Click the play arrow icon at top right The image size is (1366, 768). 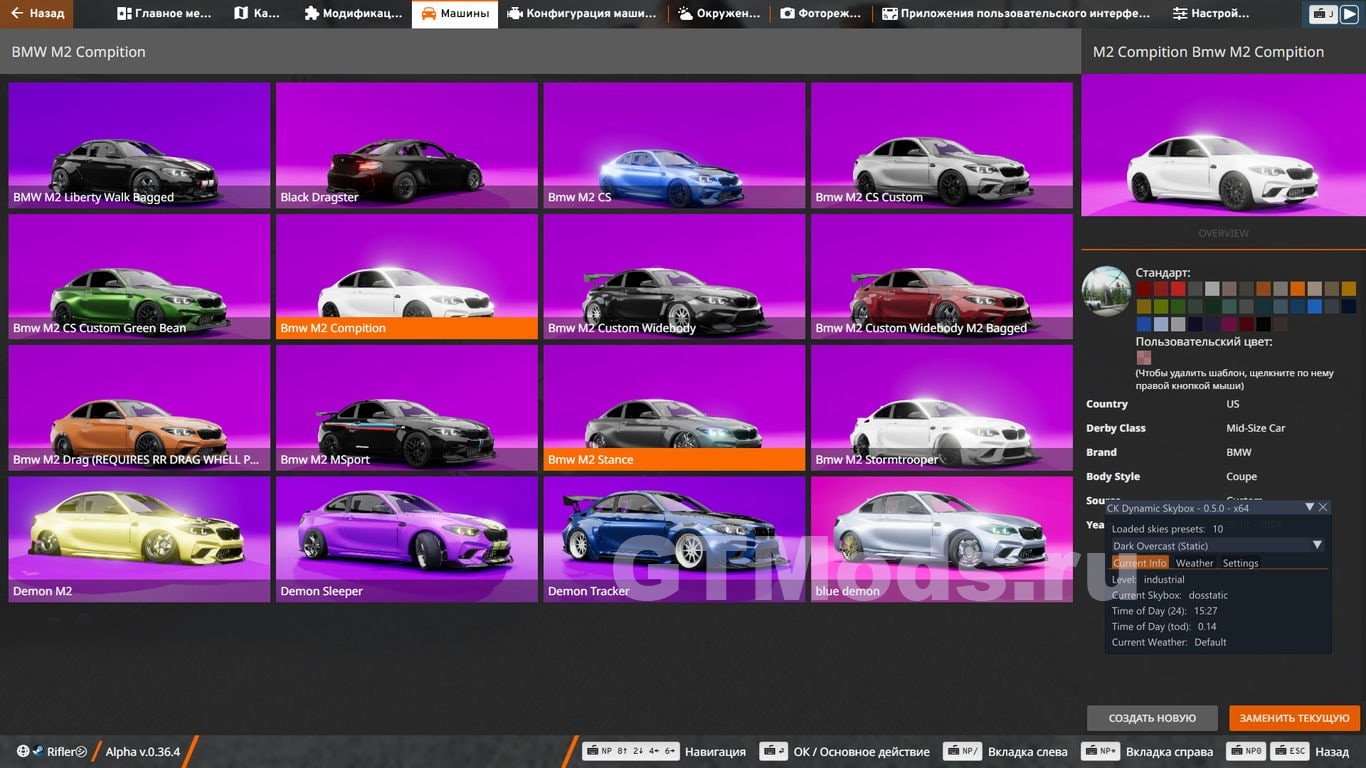pyautogui.click(x=1350, y=14)
